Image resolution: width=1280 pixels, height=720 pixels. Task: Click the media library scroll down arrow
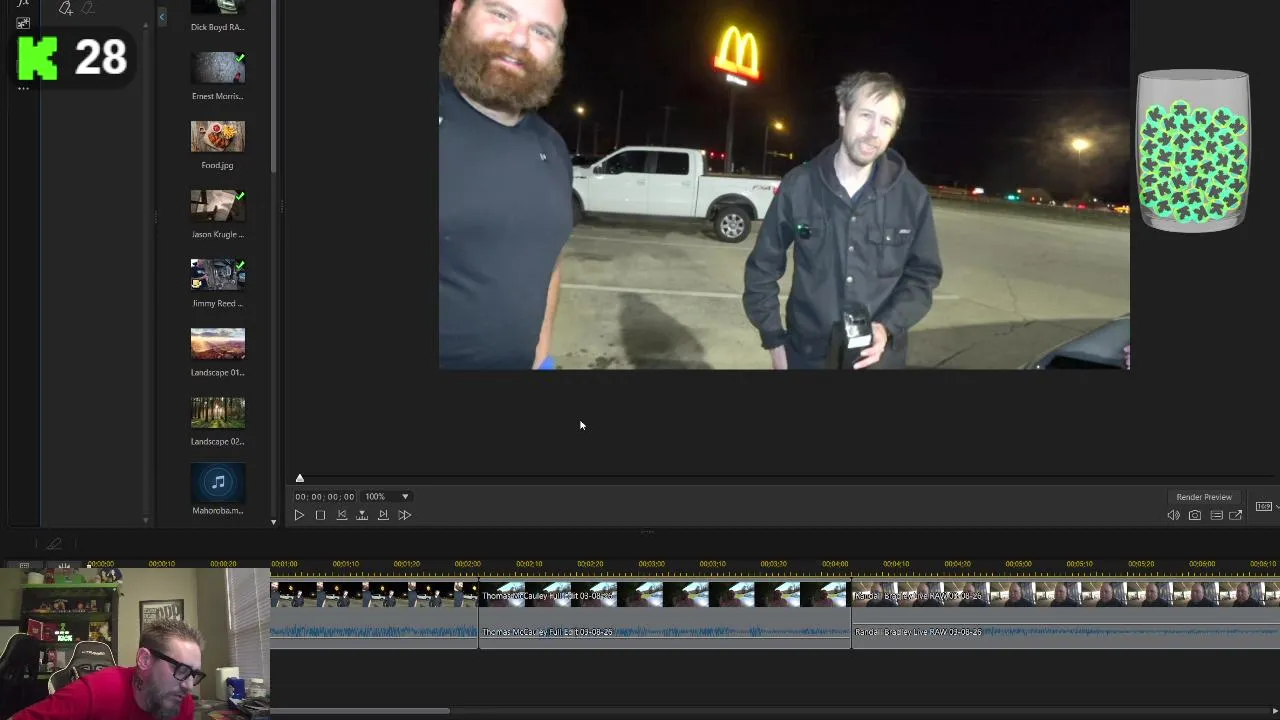point(273,522)
